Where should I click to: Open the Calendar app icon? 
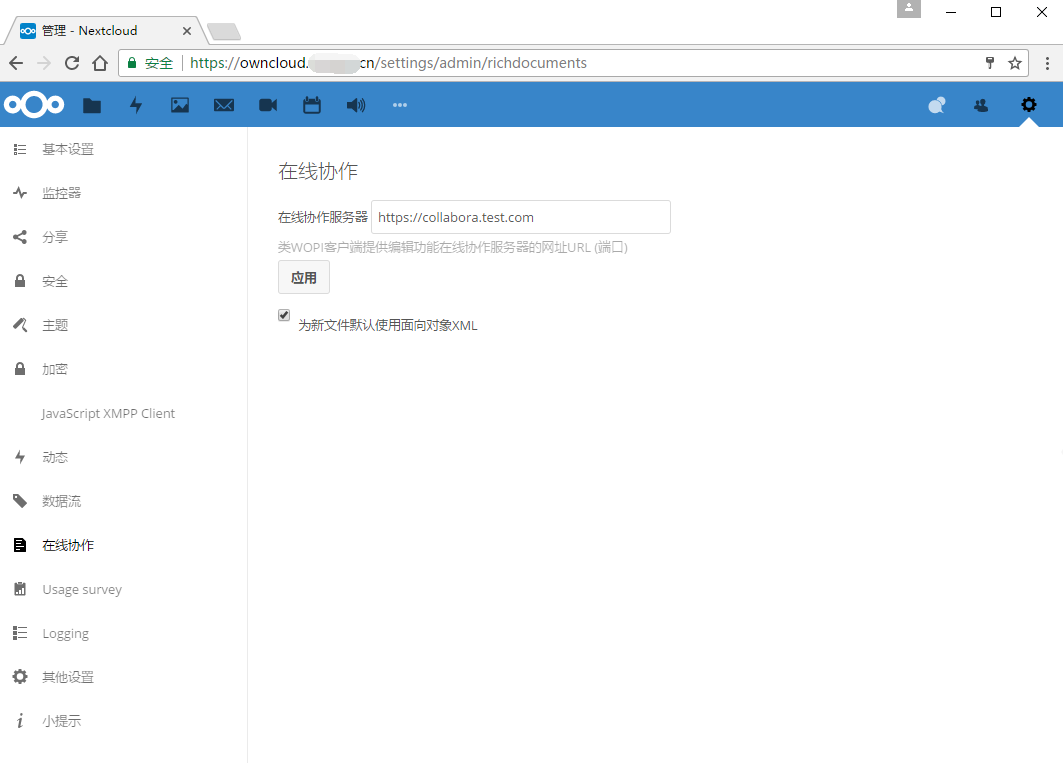[x=312, y=104]
